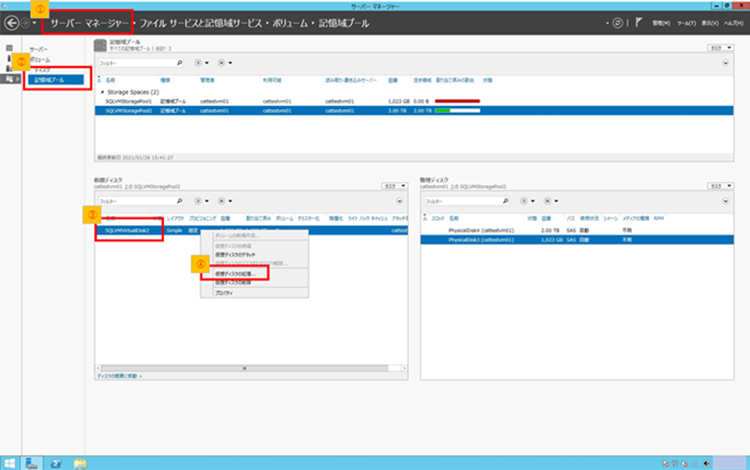Click the back navigation arrow in Server Manager
The width and height of the screenshot is (750, 470).
[11, 22]
